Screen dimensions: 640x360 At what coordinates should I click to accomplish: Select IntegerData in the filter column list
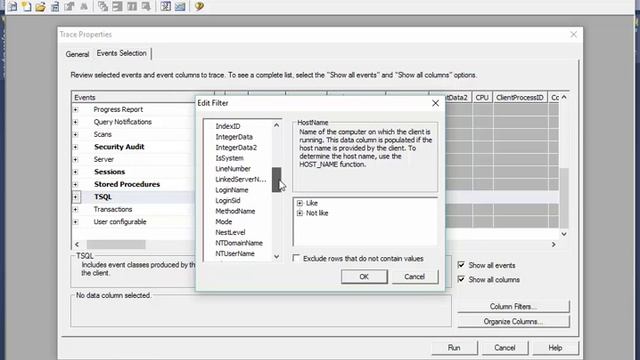click(234, 137)
